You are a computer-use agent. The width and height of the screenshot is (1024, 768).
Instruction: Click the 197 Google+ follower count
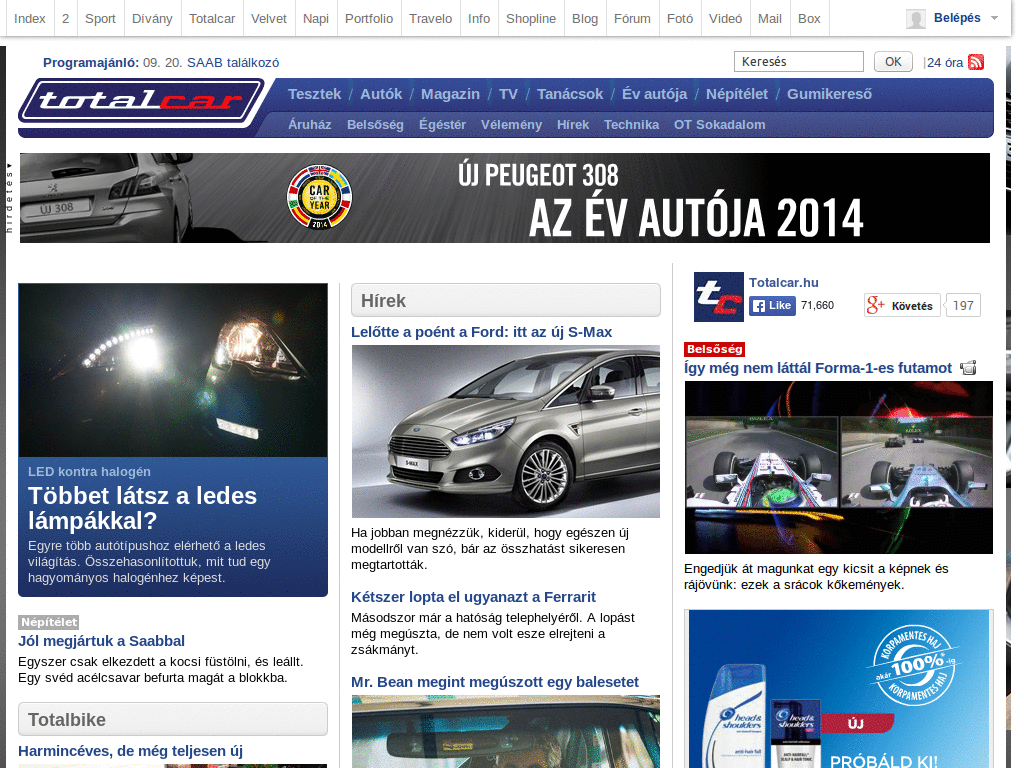[963, 306]
